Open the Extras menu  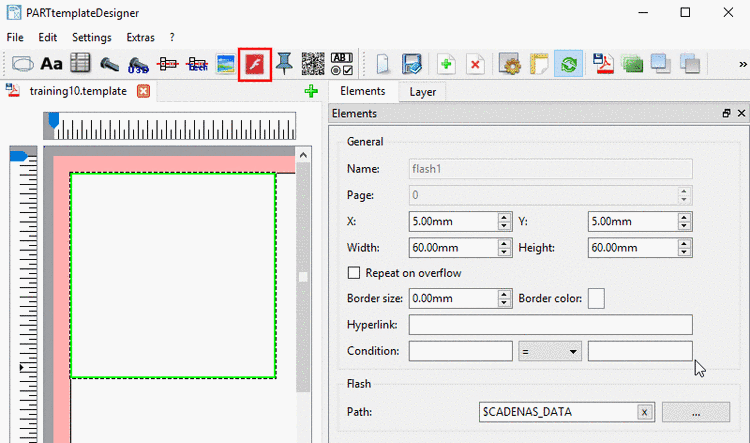tap(141, 37)
